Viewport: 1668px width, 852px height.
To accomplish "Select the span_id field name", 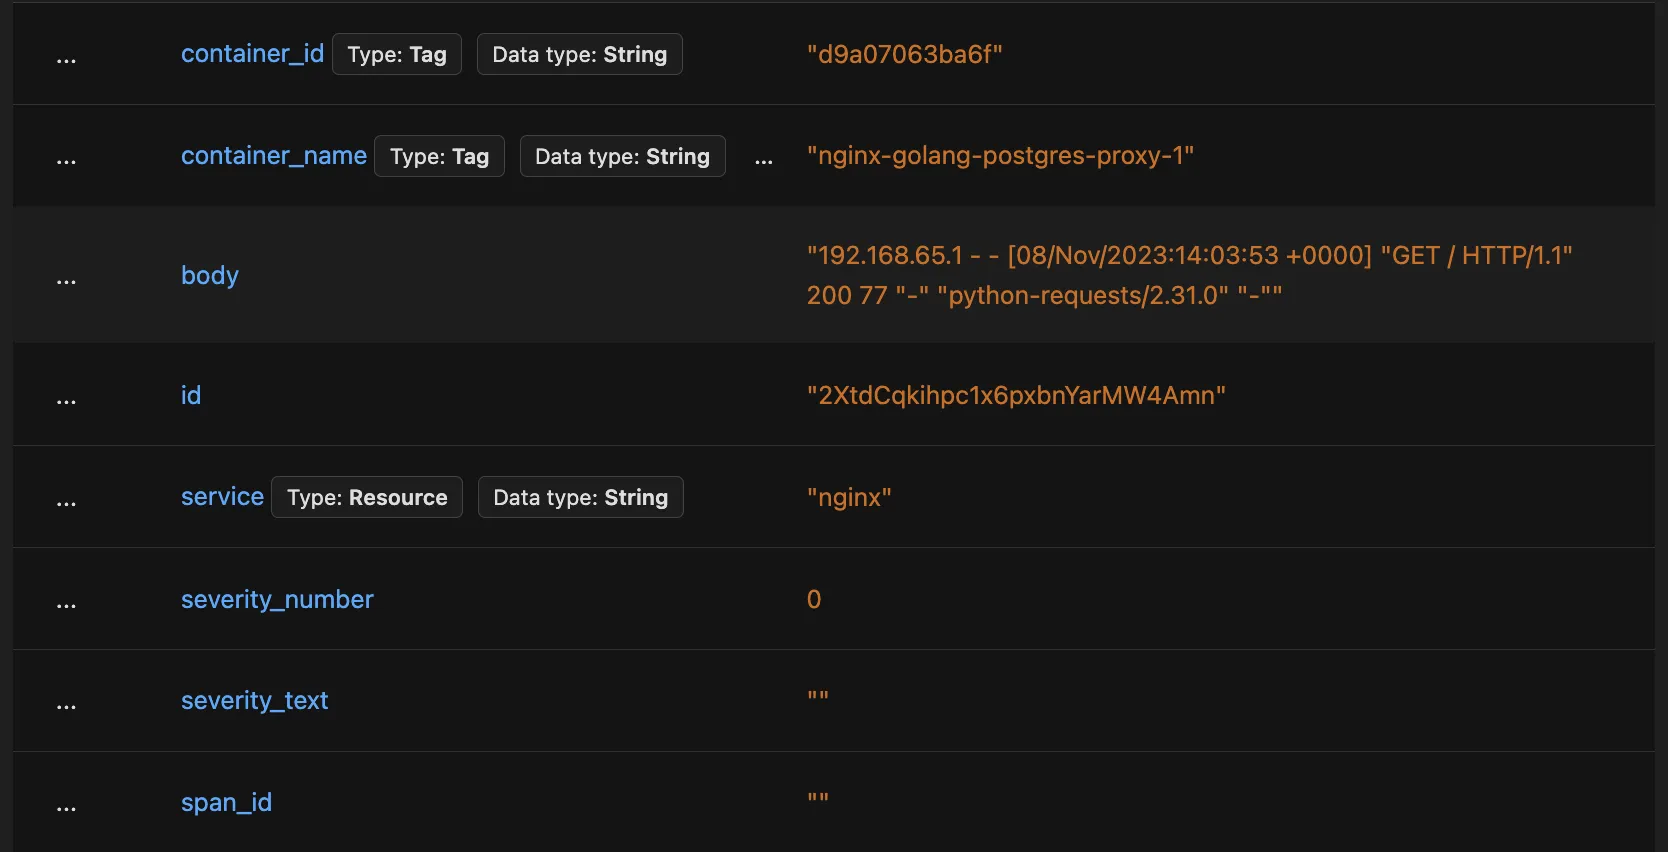I will (226, 803).
